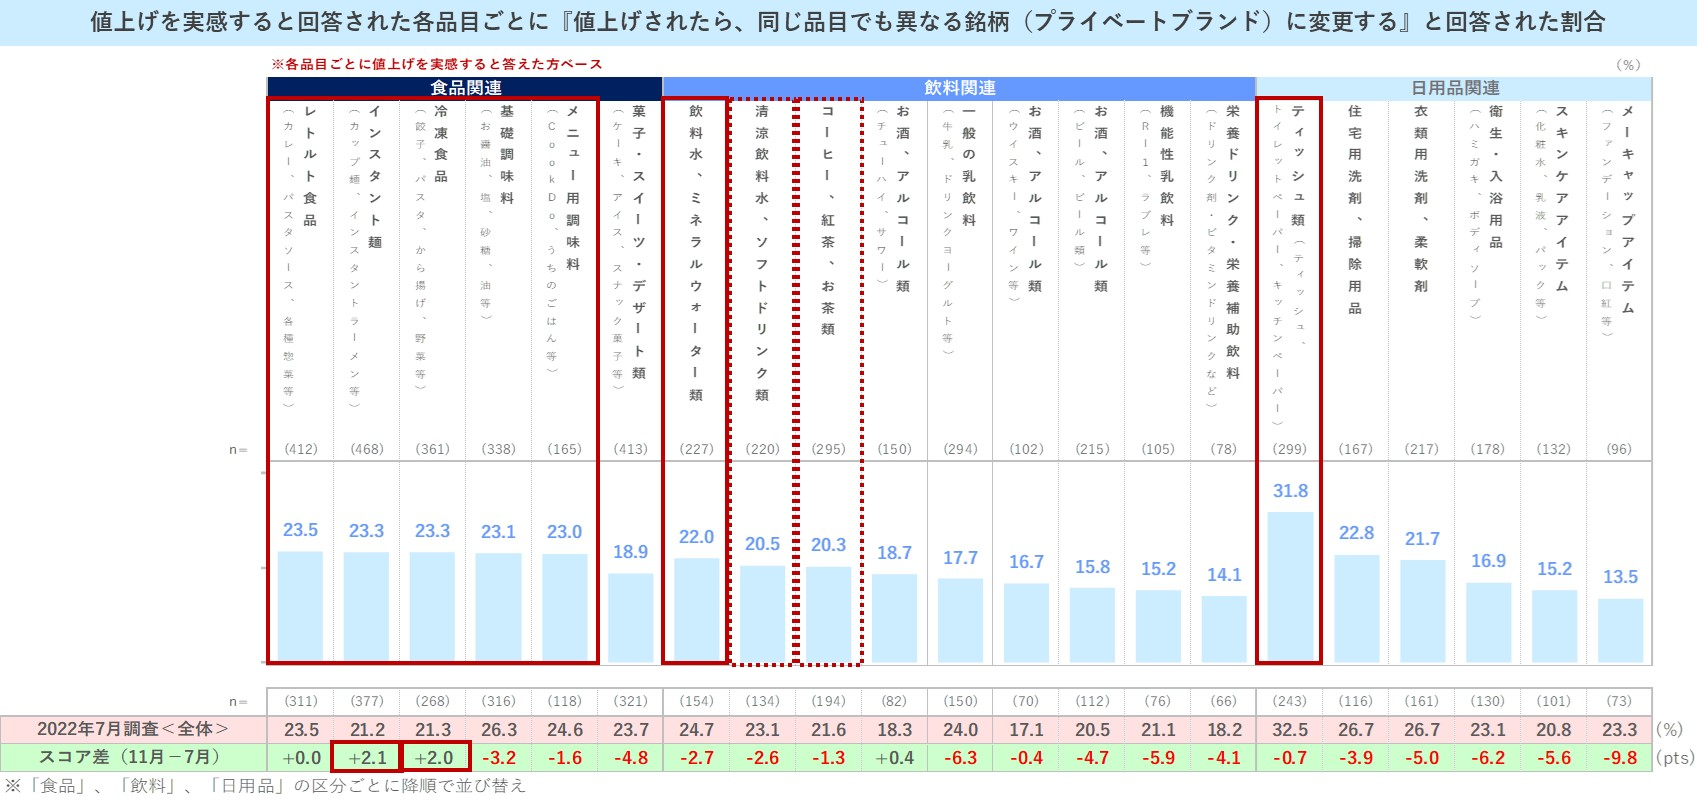Image resolution: width=1697 pixels, height=801 pixels.
Task: Click the 菓子・スイーツ・デザート類 bar showing 18.9
Action: (x=630, y=617)
